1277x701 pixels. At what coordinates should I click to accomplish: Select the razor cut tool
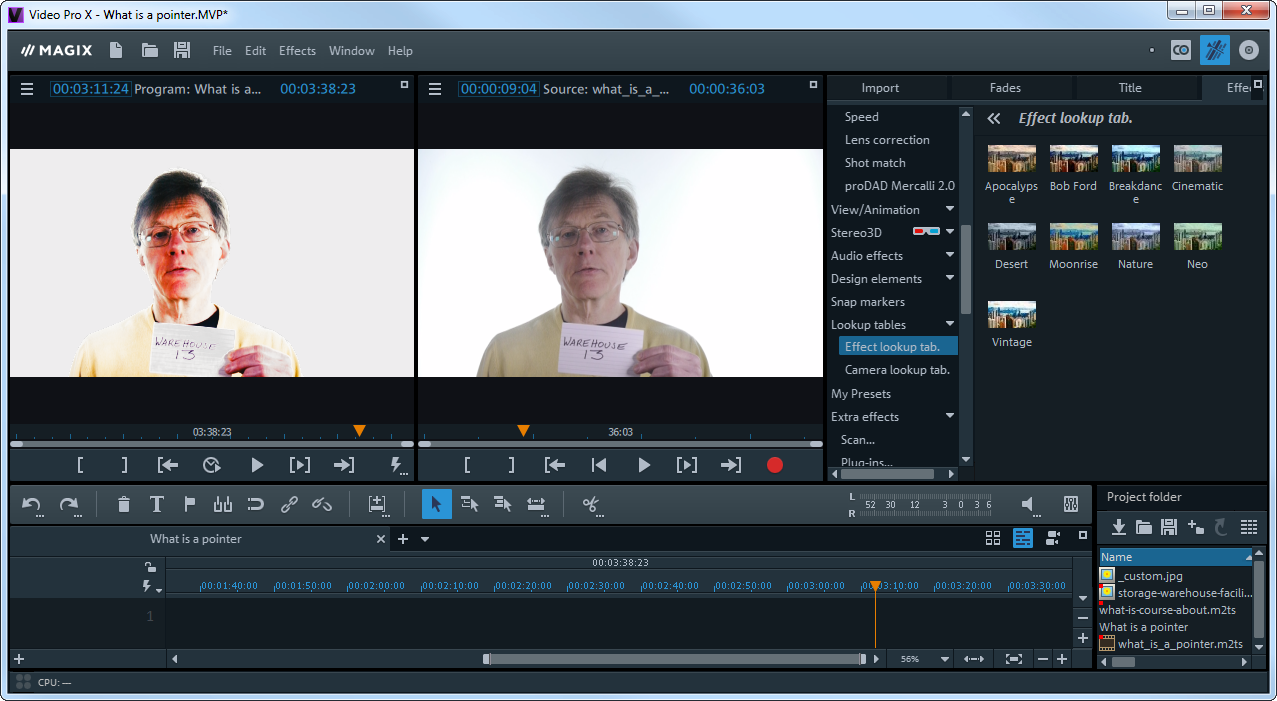[591, 505]
